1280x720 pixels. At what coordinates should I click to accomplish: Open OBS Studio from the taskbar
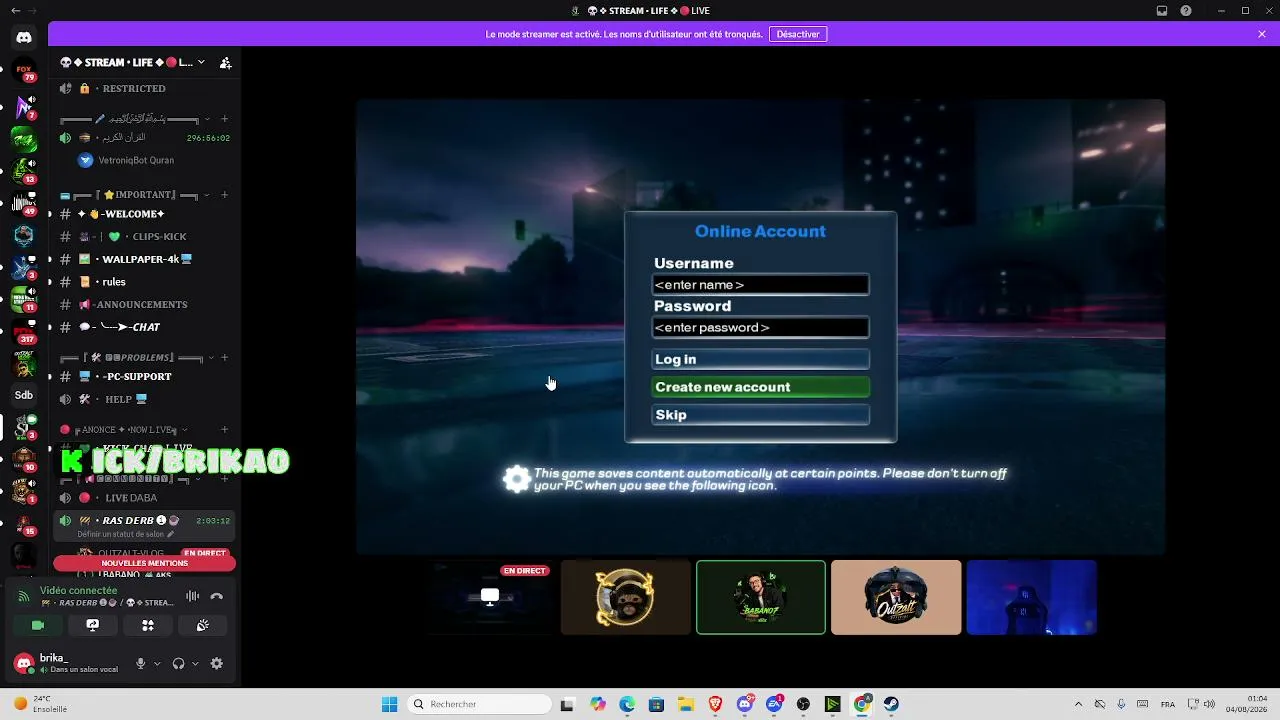[x=803, y=704]
